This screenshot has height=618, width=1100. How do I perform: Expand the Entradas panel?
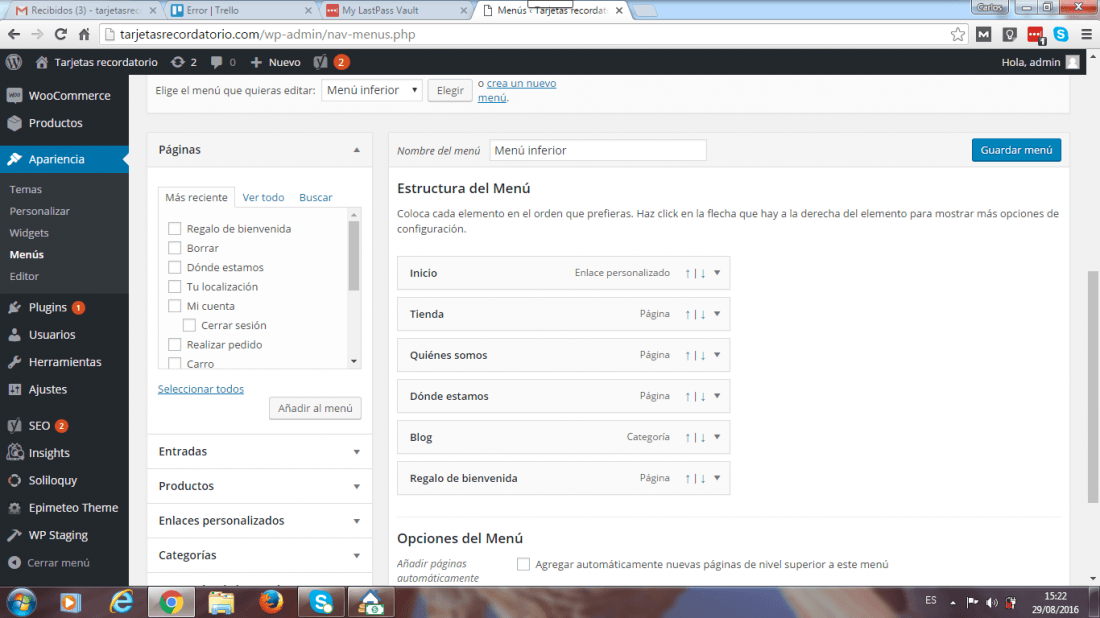point(356,452)
